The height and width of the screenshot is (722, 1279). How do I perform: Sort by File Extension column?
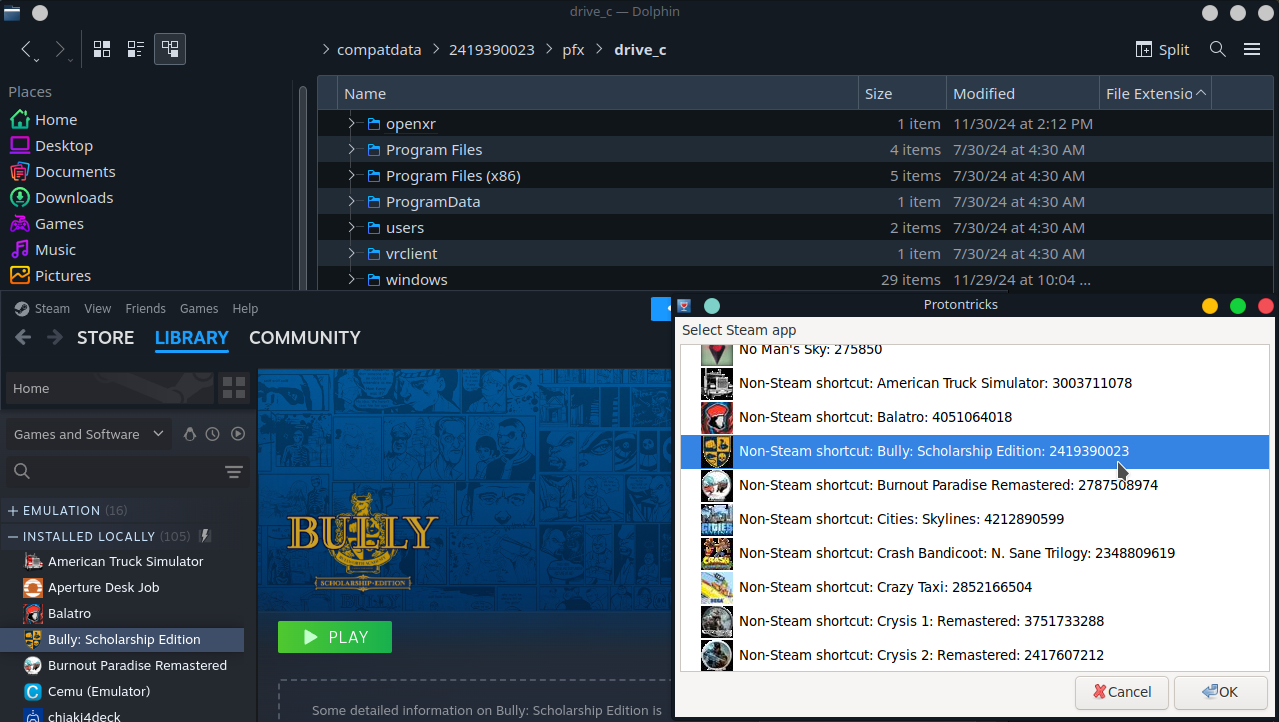(x=1154, y=93)
